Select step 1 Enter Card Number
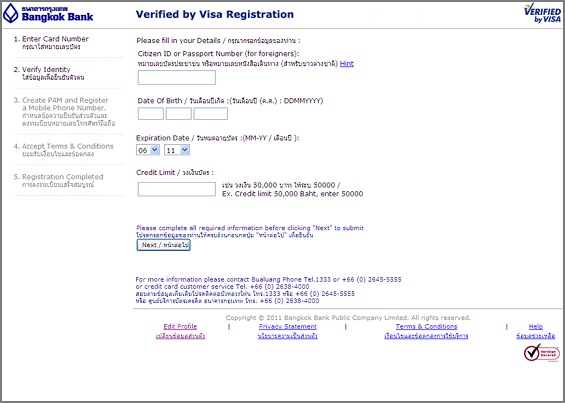The width and height of the screenshot is (565, 403). pos(51,43)
